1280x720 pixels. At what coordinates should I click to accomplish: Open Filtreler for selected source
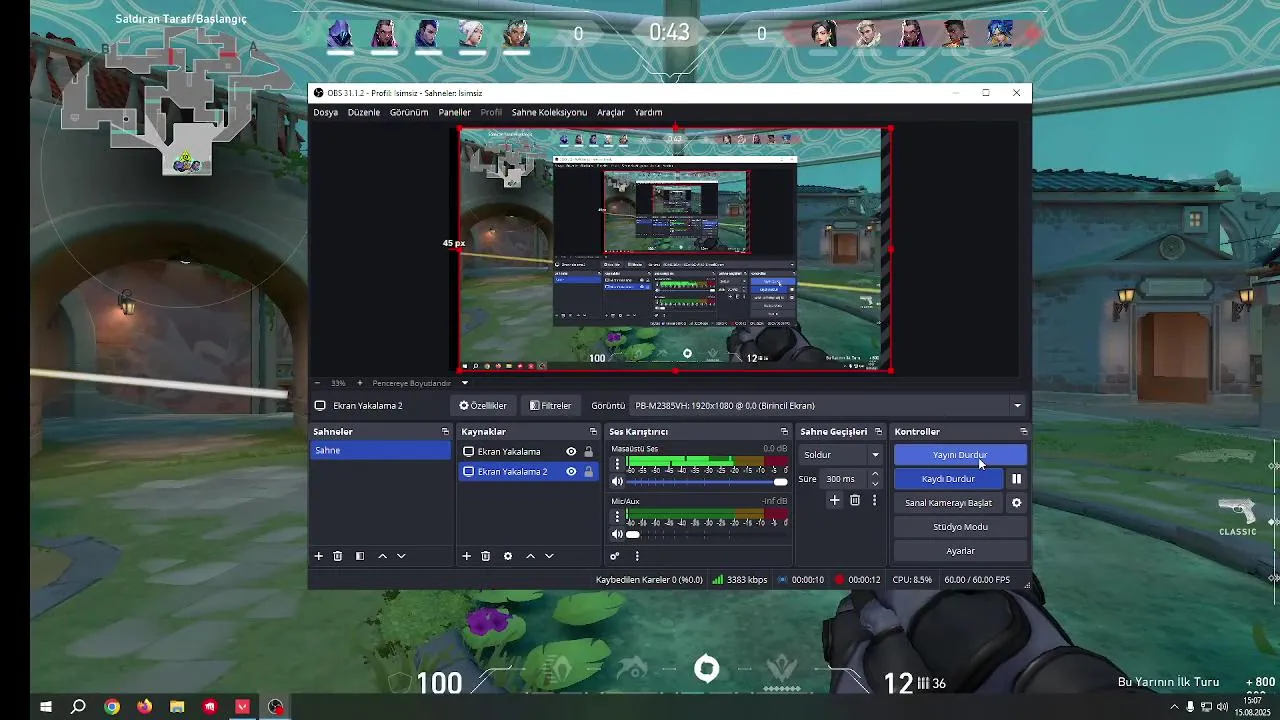[551, 406]
